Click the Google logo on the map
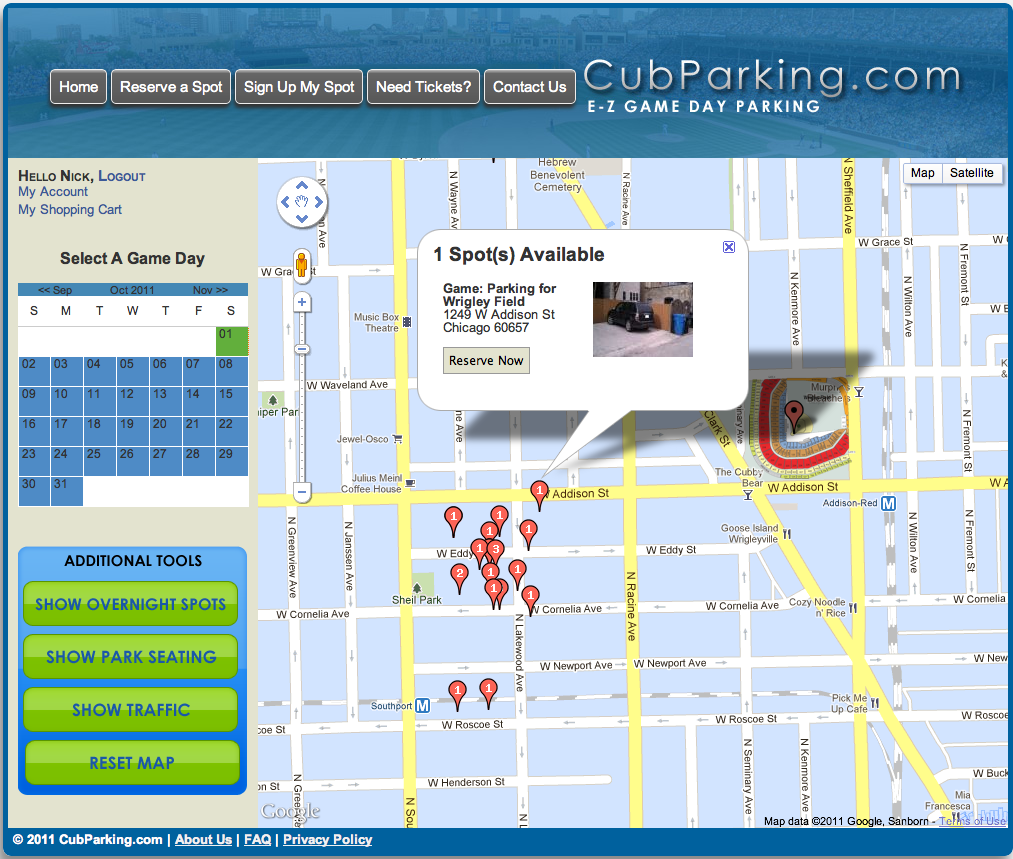Screen dimensions: 1013x859 (x=290, y=811)
